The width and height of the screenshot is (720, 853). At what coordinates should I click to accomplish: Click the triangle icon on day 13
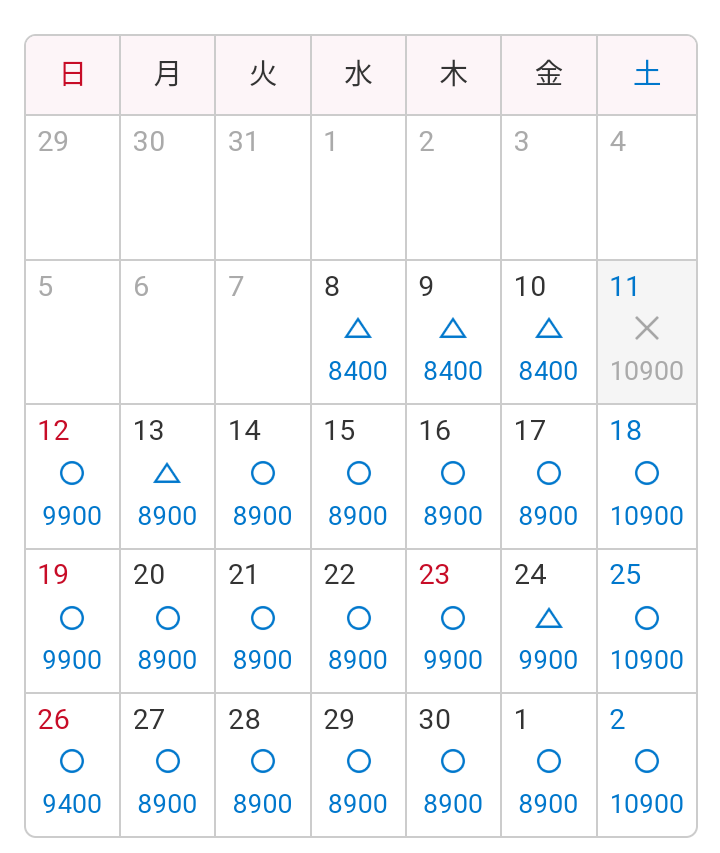pos(167,473)
